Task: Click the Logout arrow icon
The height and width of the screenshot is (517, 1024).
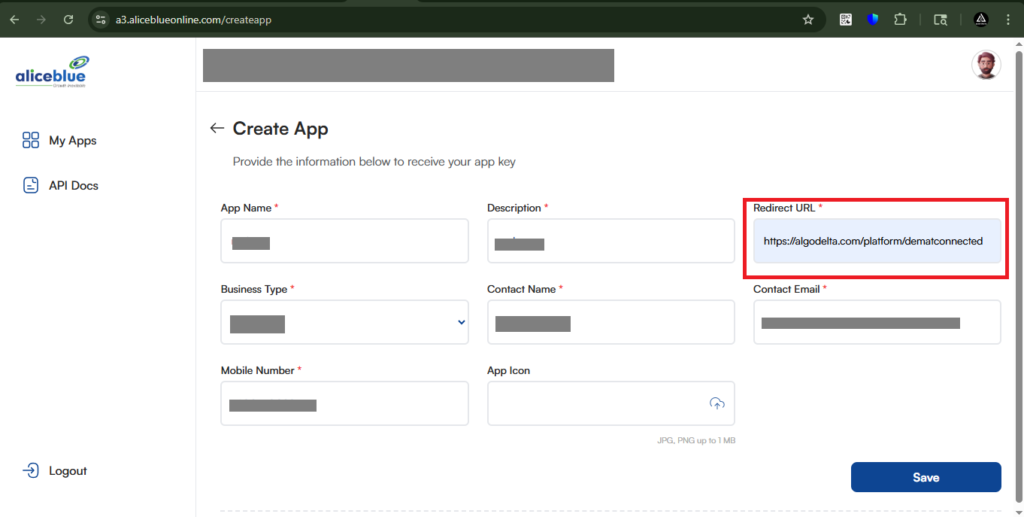Action: (31, 471)
